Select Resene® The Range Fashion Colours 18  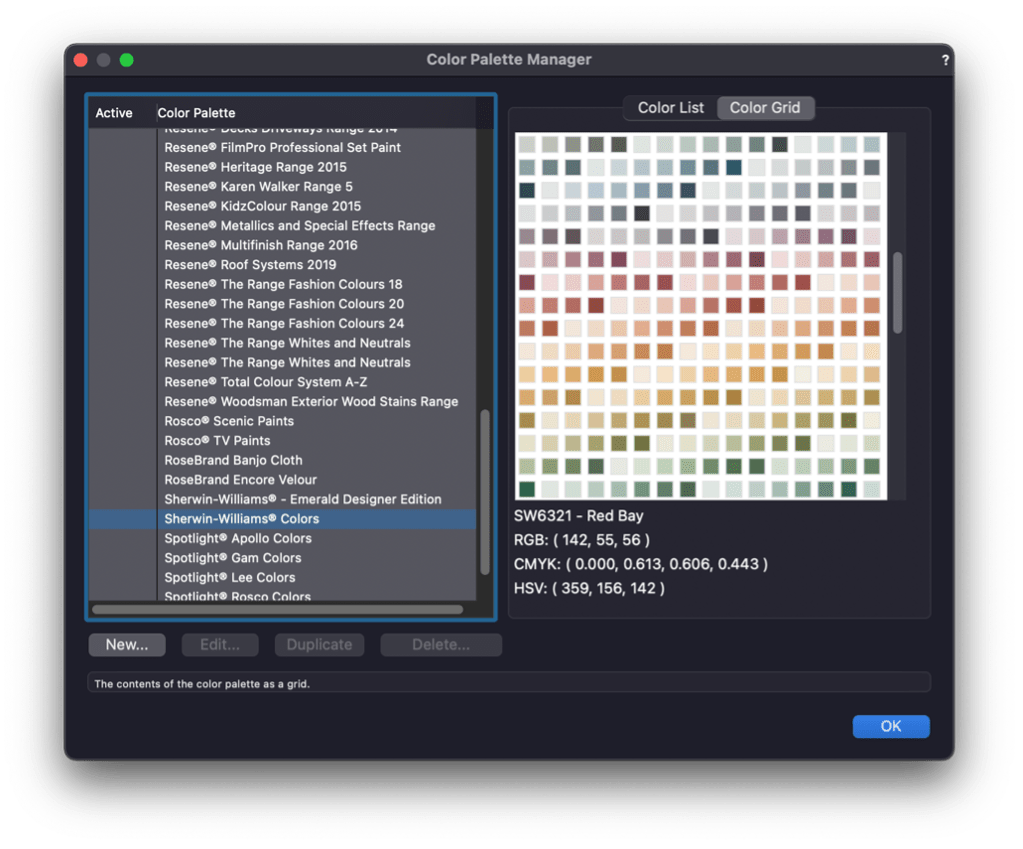pos(283,285)
